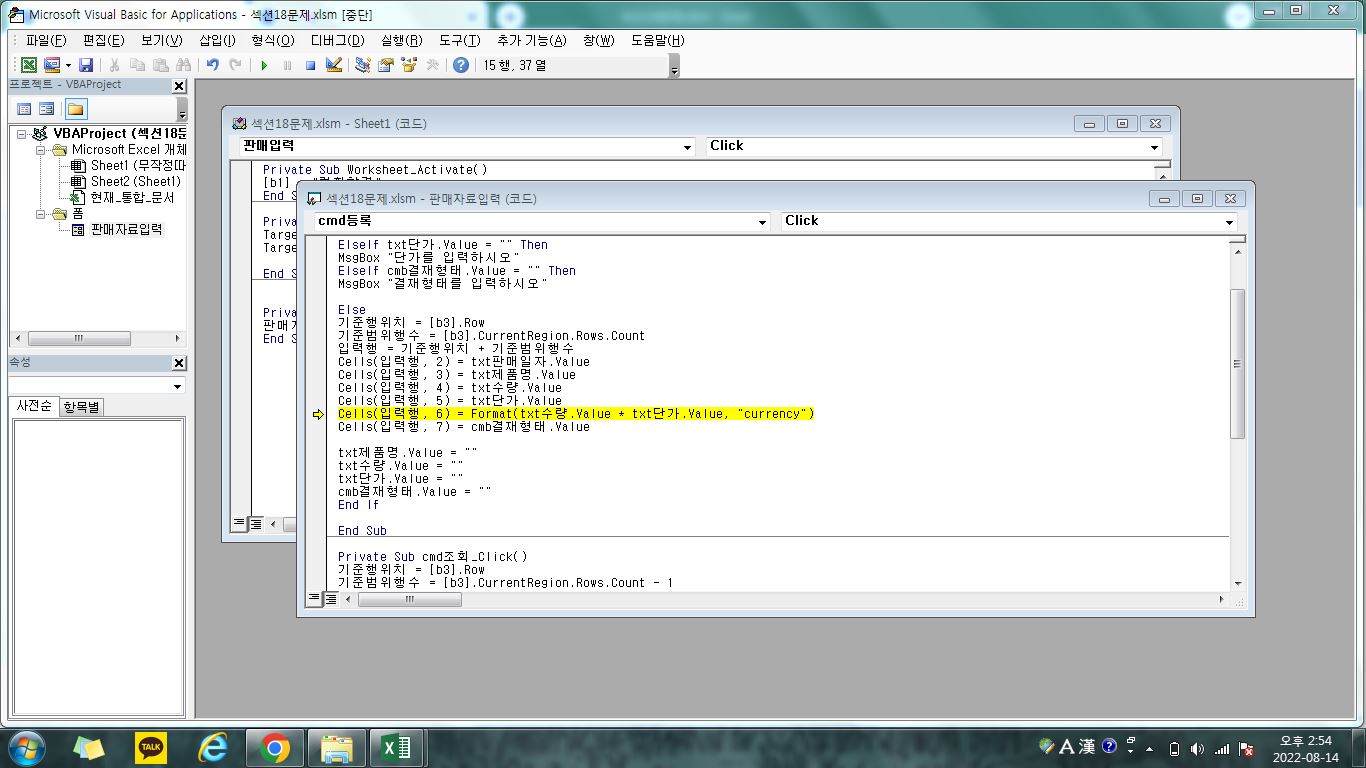1366x768 pixels.
Task: Open Excel from the Windows taskbar
Action: (x=396, y=748)
